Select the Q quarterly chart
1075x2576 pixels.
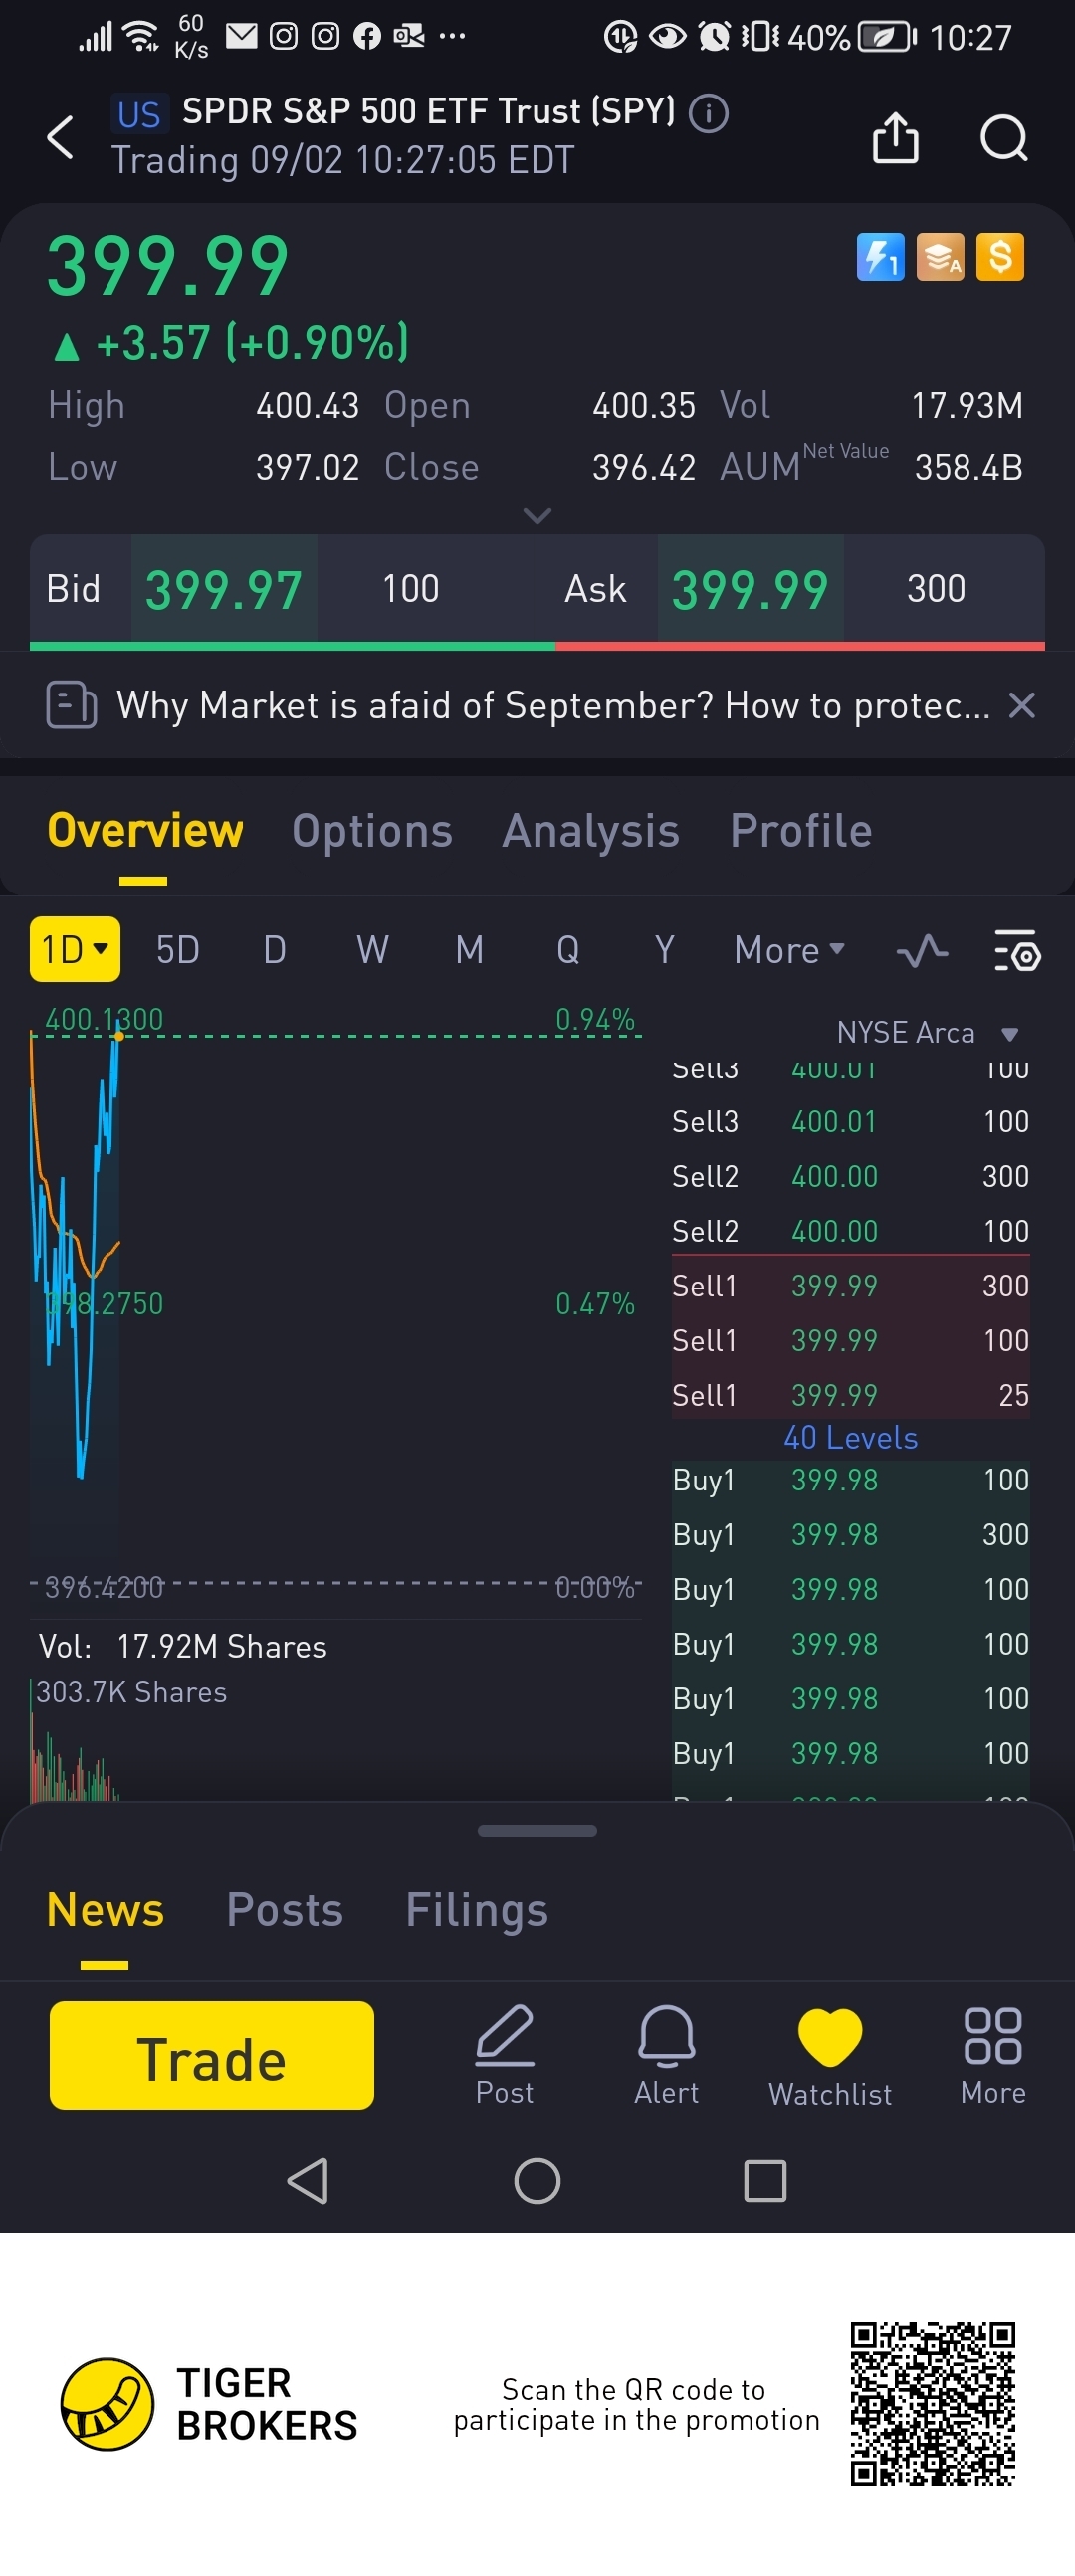[x=567, y=950]
